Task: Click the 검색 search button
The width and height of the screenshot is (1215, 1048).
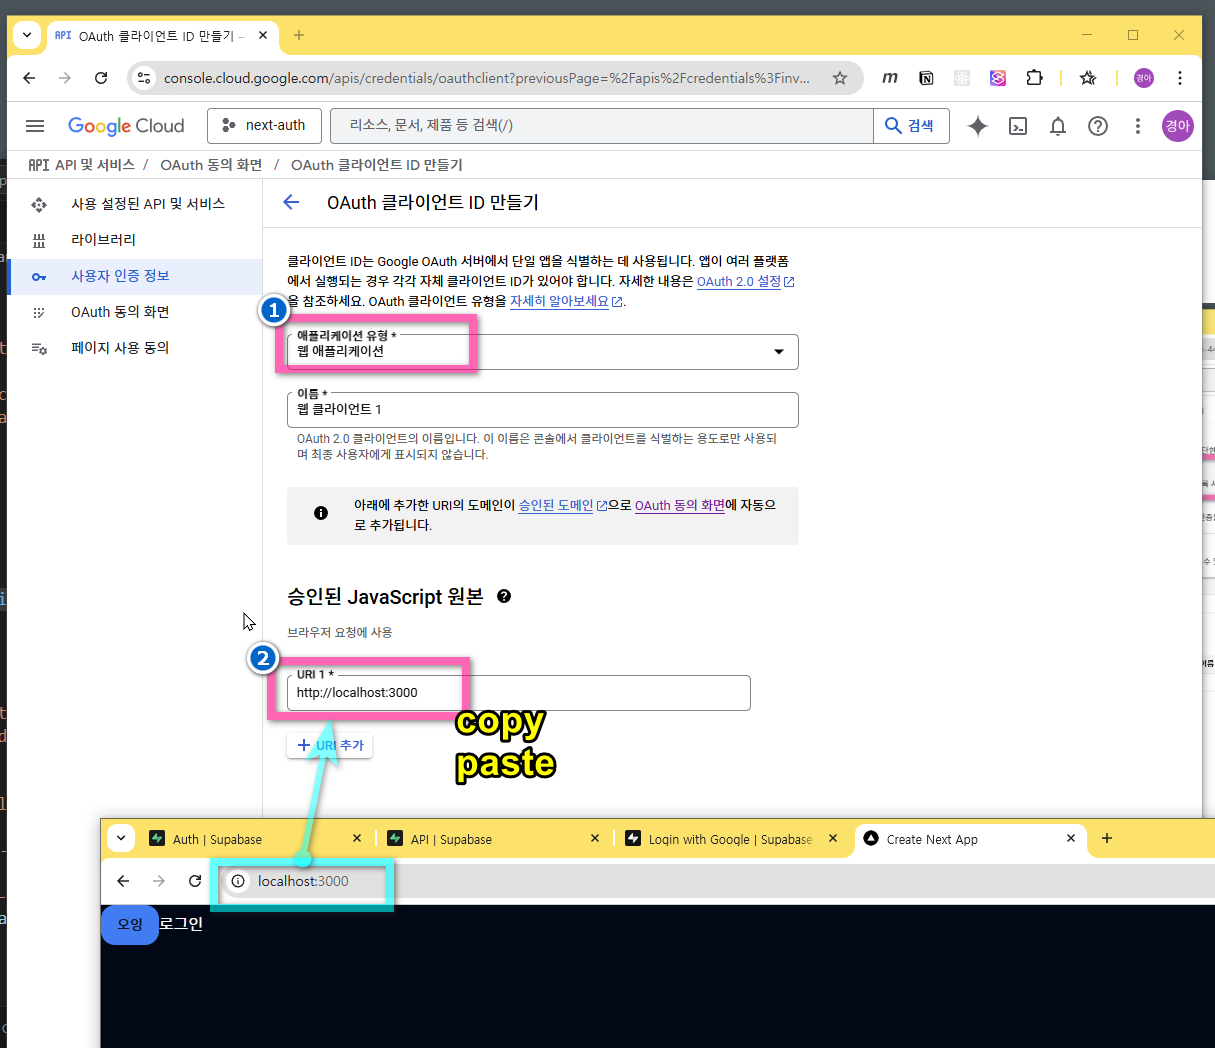Action: pos(910,126)
